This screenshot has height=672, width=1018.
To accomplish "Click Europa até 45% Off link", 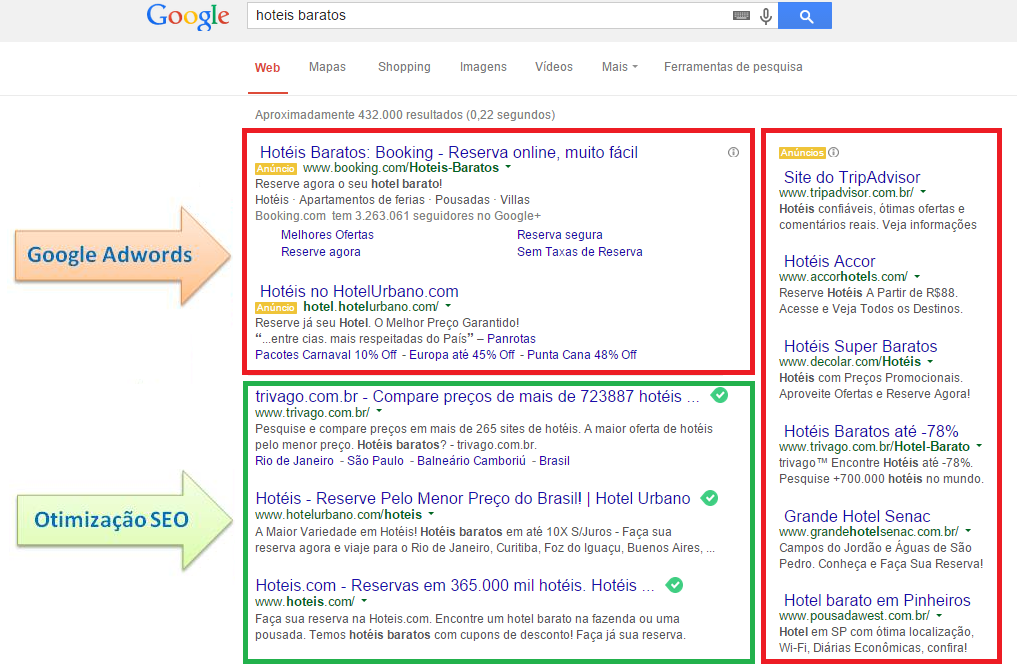I will pos(462,355).
